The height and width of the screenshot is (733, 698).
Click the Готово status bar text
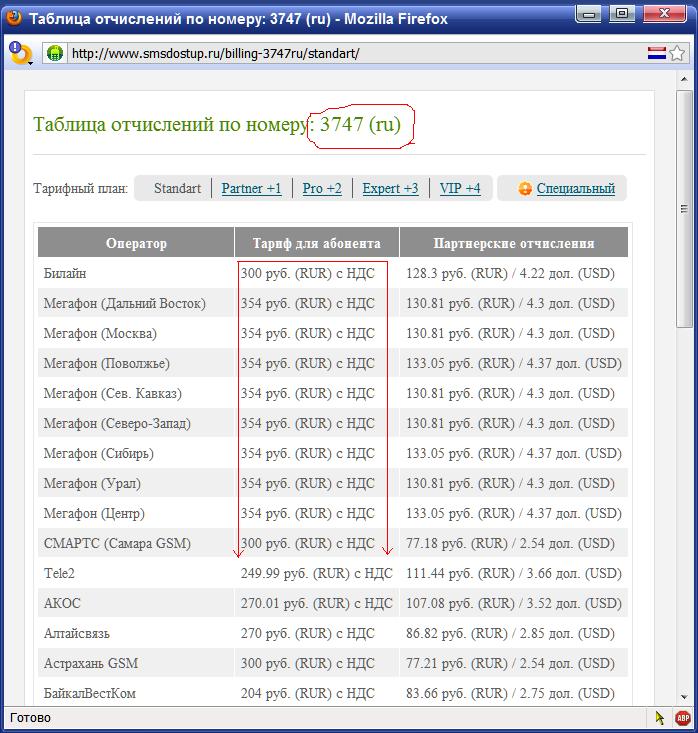click(30, 718)
